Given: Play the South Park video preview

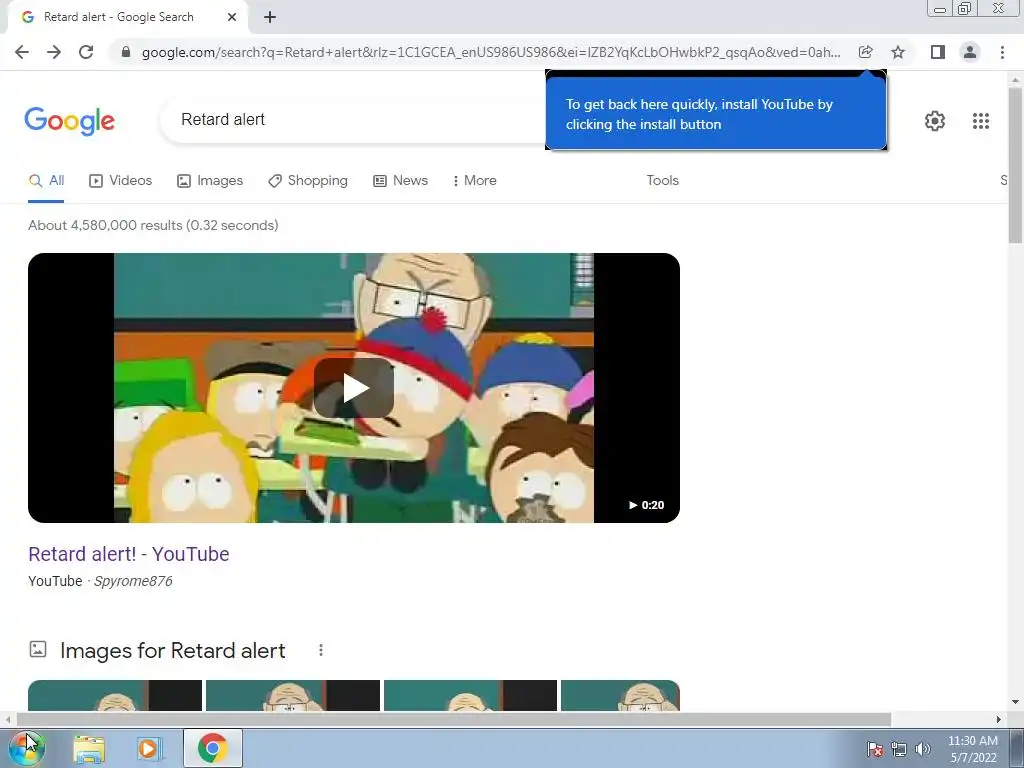Looking at the screenshot, I should (354, 388).
